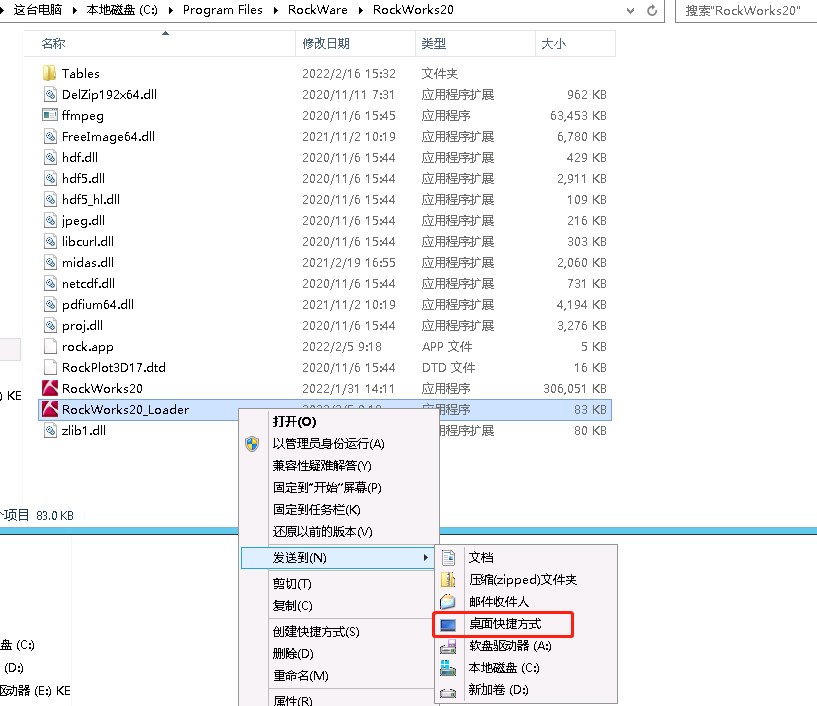Select 以管理员身份运行(A) menu entry

tap(328, 444)
